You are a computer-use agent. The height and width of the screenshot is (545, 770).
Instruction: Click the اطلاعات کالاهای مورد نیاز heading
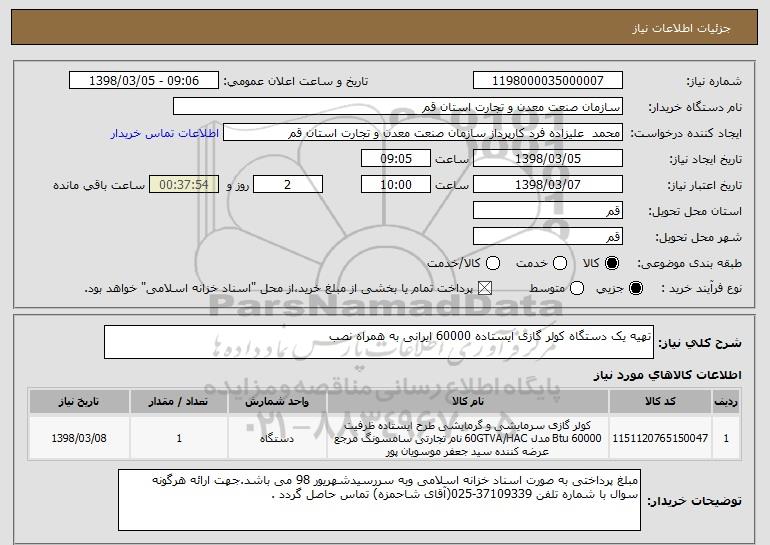[x=667, y=375]
